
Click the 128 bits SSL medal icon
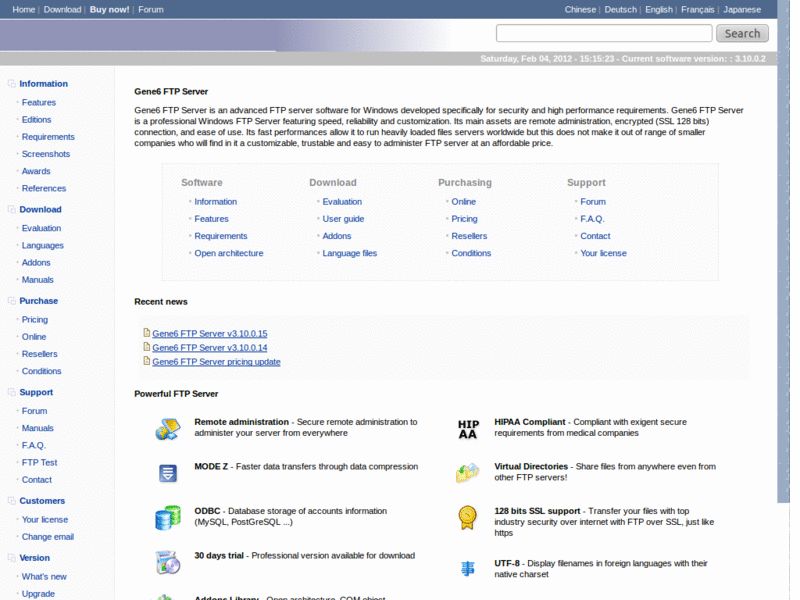pyautogui.click(x=467, y=517)
